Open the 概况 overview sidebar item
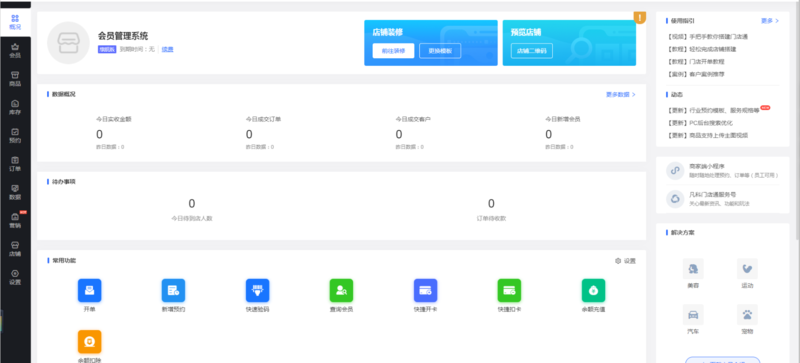The width and height of the screenshot is (800, 363). click(x=15, y=22)
